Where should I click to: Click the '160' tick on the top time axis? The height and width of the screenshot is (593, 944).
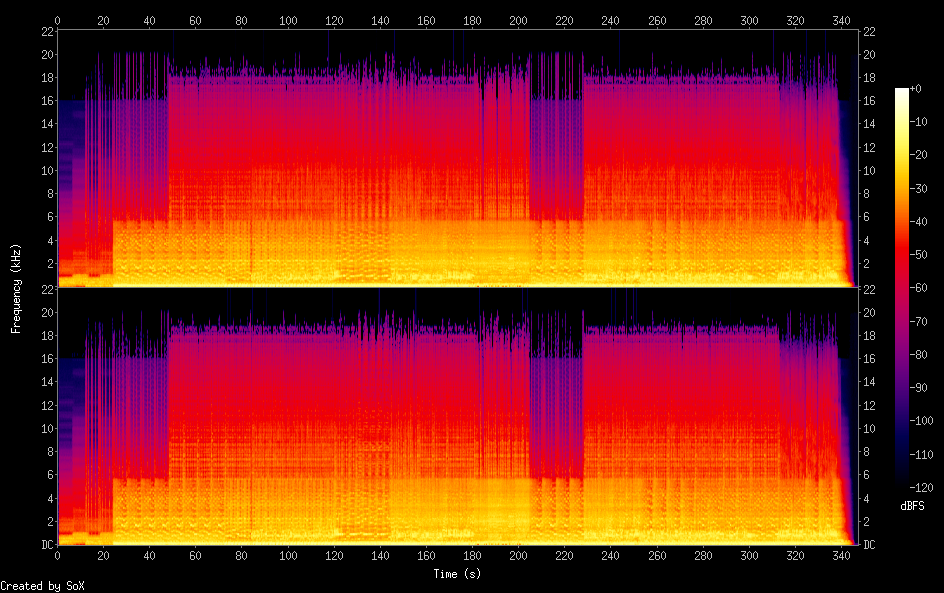pos(426,20)
